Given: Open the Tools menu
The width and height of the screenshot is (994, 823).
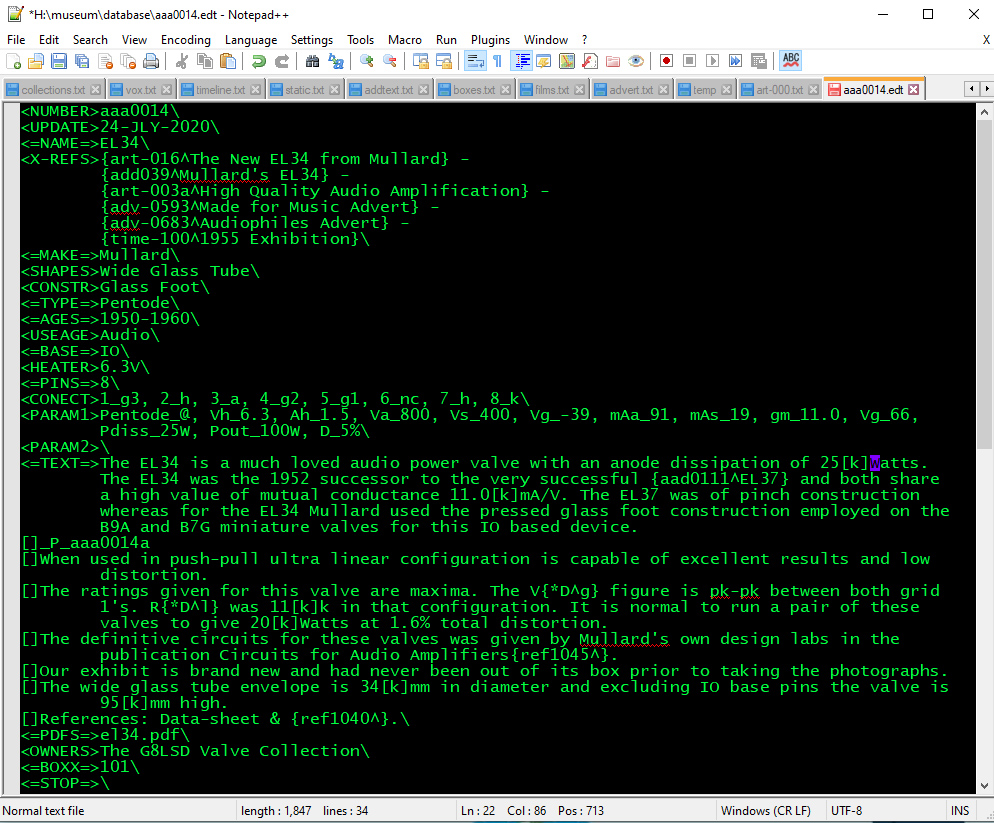Looking at the screenshot, I should 361,40.
